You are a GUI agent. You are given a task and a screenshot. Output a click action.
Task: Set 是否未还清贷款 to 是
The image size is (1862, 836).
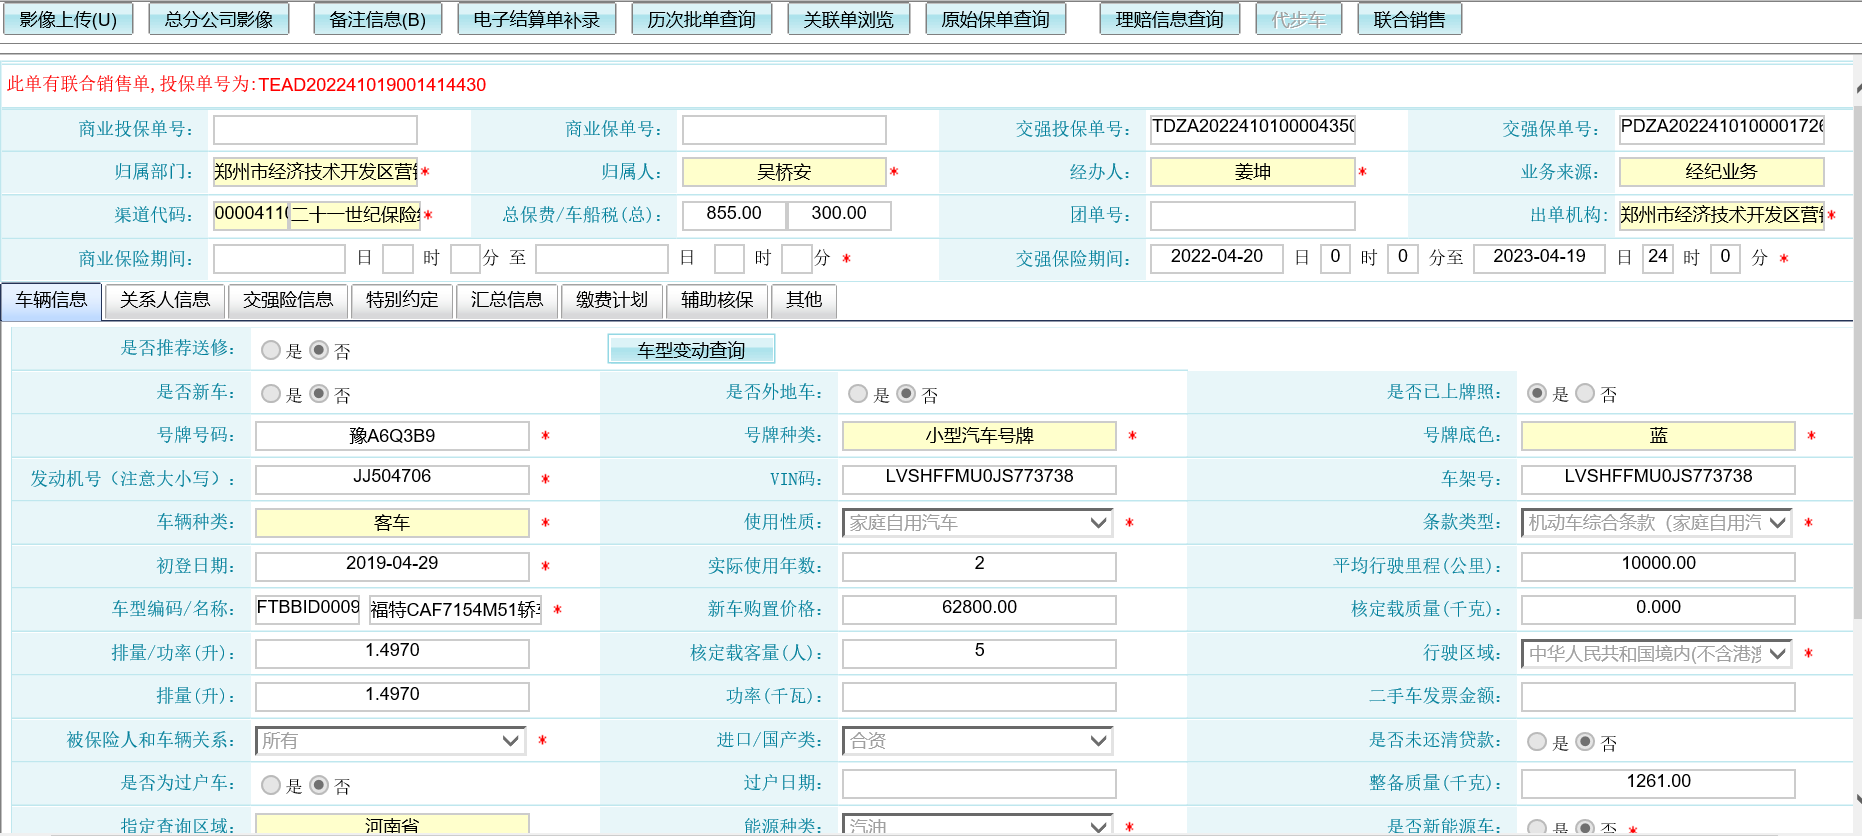1537,742
